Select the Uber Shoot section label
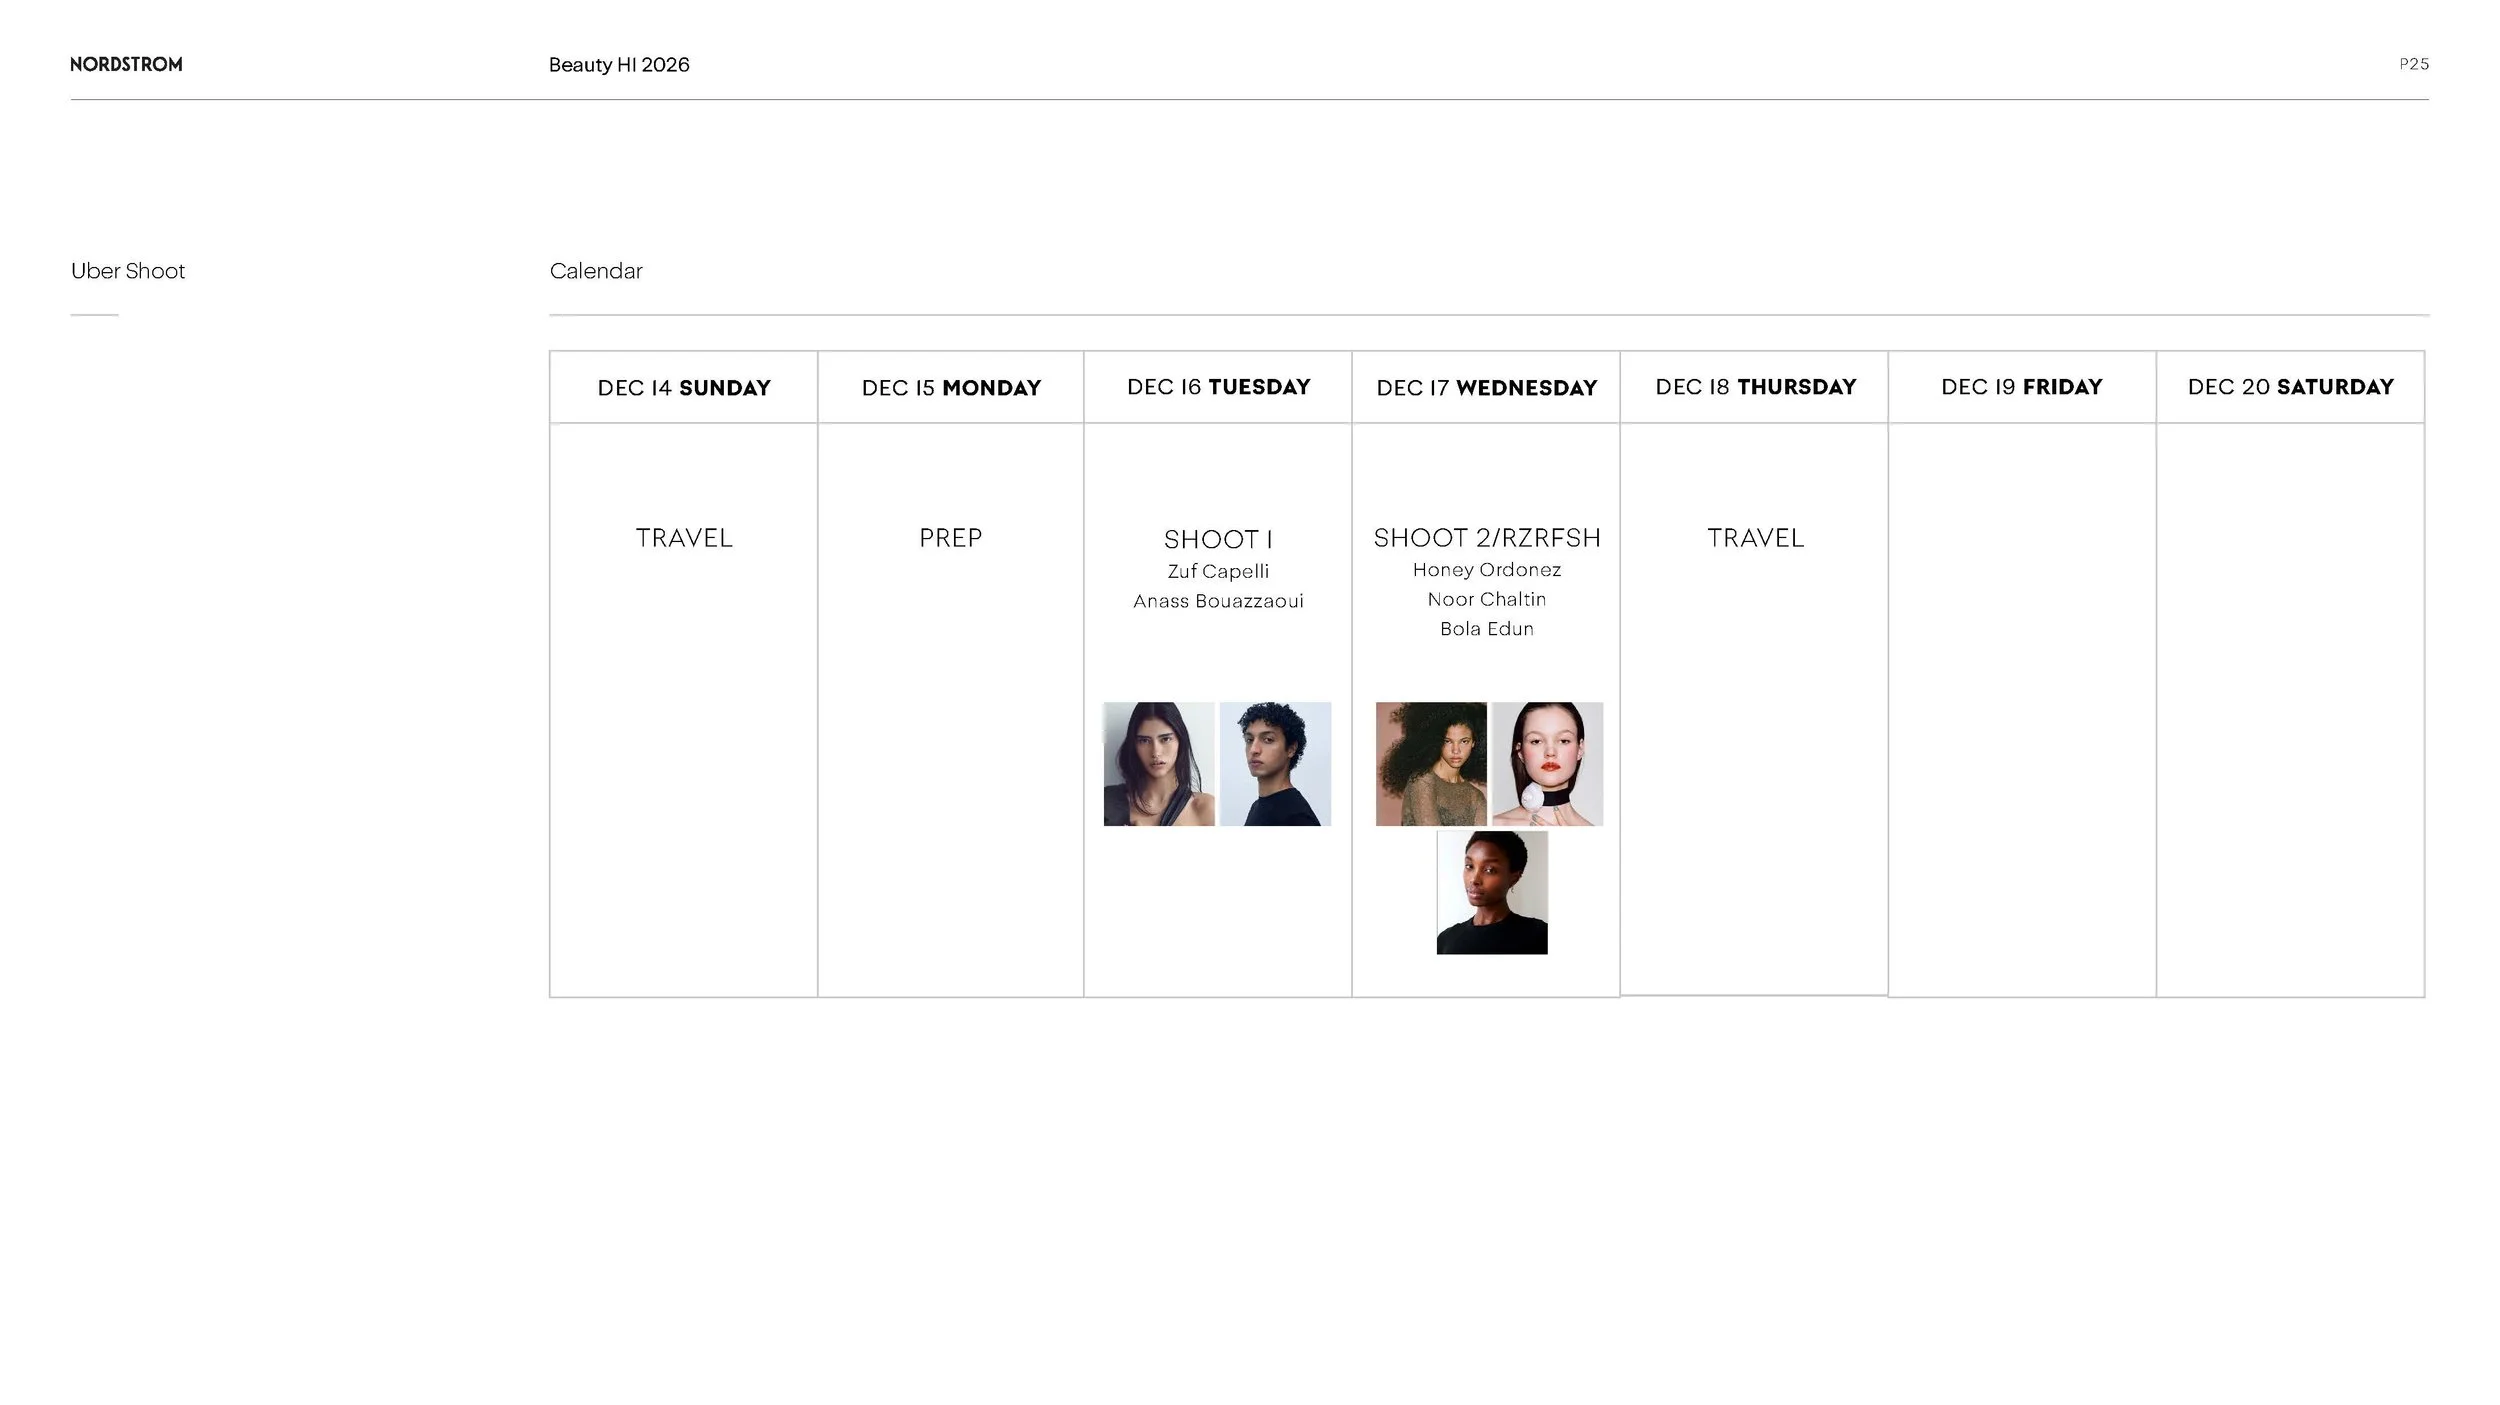This screenshot has height=1405, width=2500. tap(128, 271)
